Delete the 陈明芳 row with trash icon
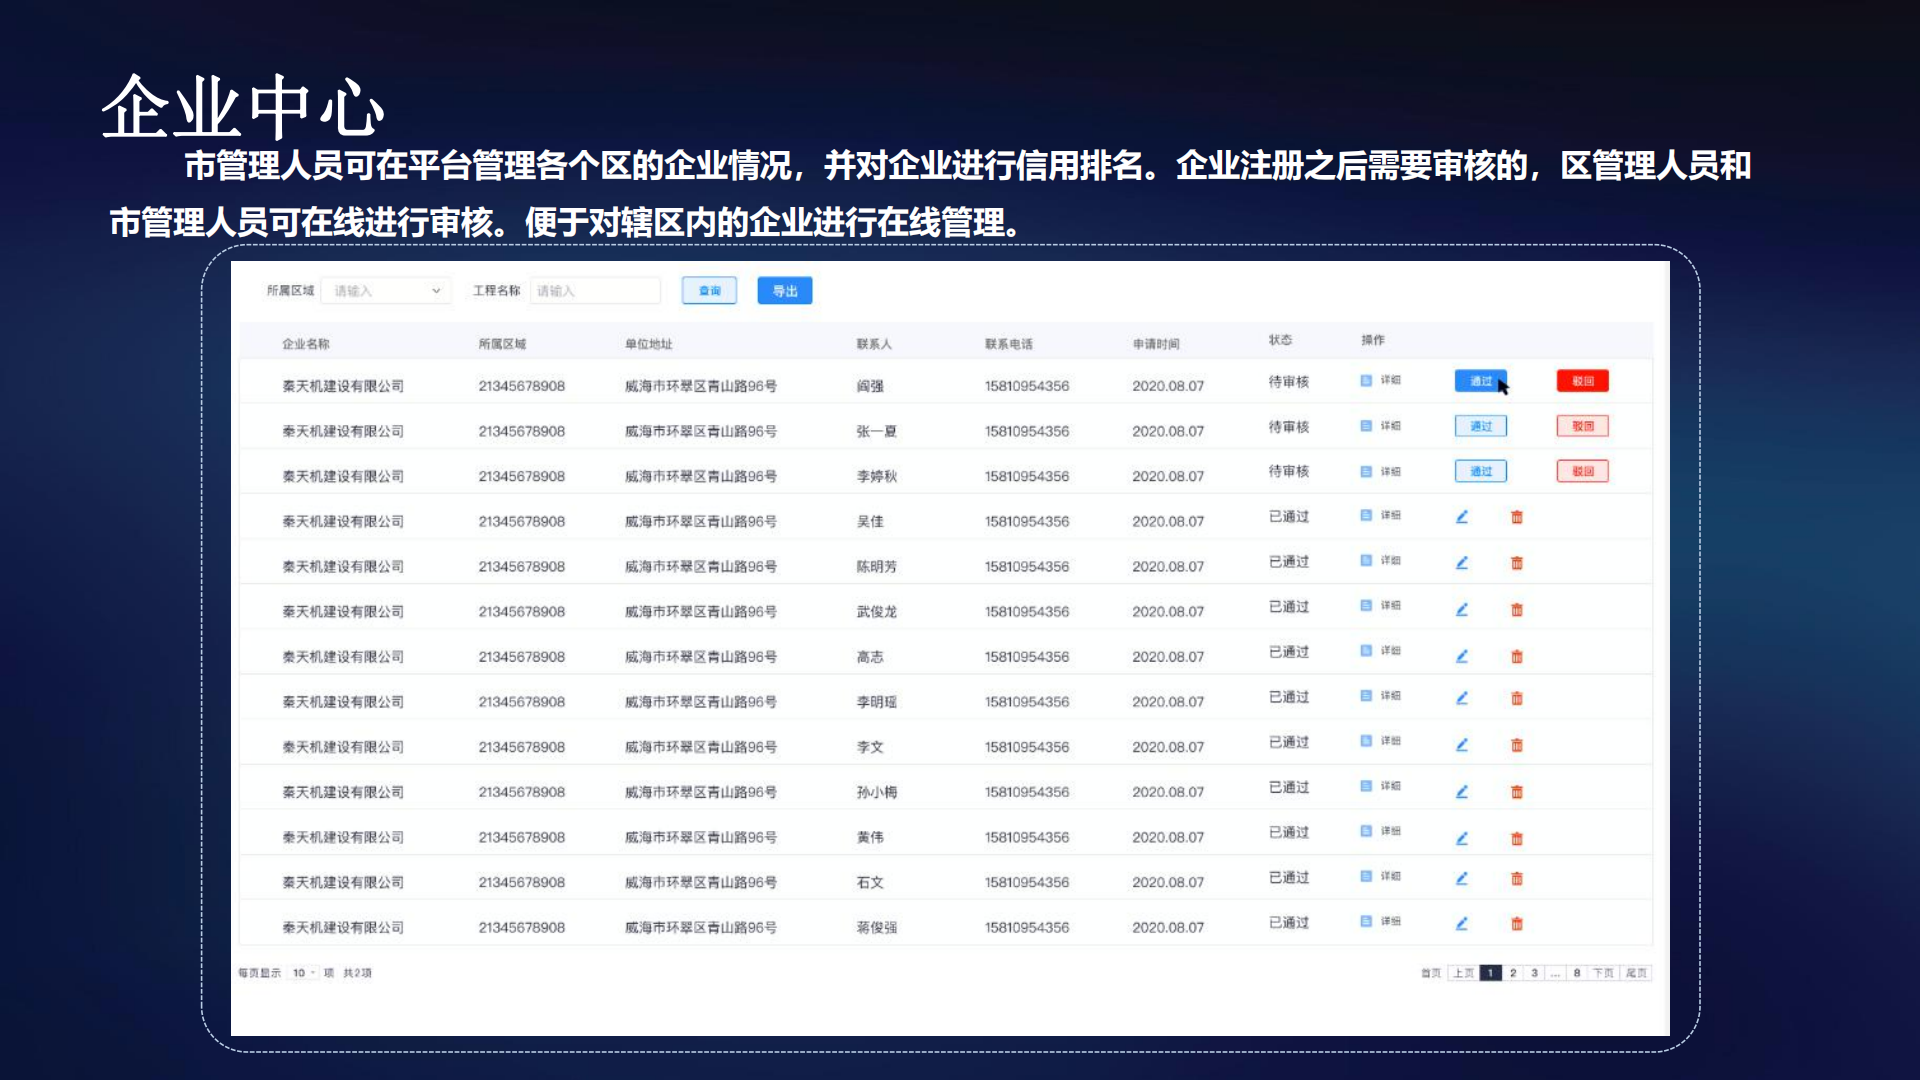Viewport: 1920px width, 1080px height. 1517,563
